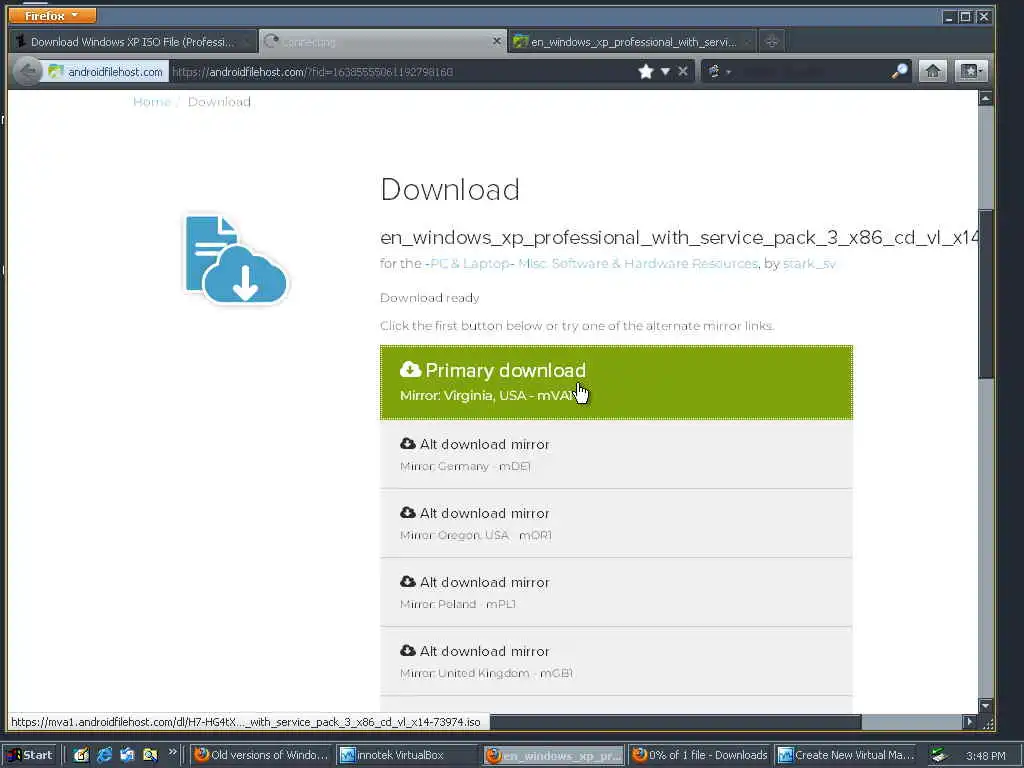Click the cloud icon of Primary download
This screenshot has height=768, width=1024.
coord(410,370)
